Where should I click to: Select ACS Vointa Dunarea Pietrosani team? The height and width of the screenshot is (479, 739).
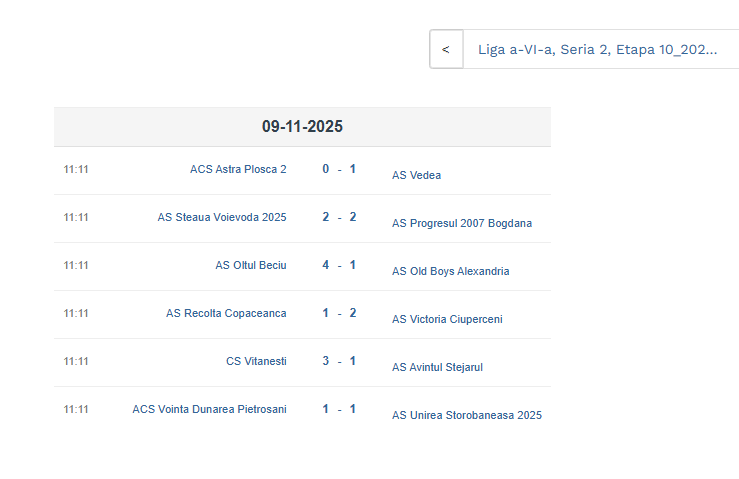(x=209, y=409)
